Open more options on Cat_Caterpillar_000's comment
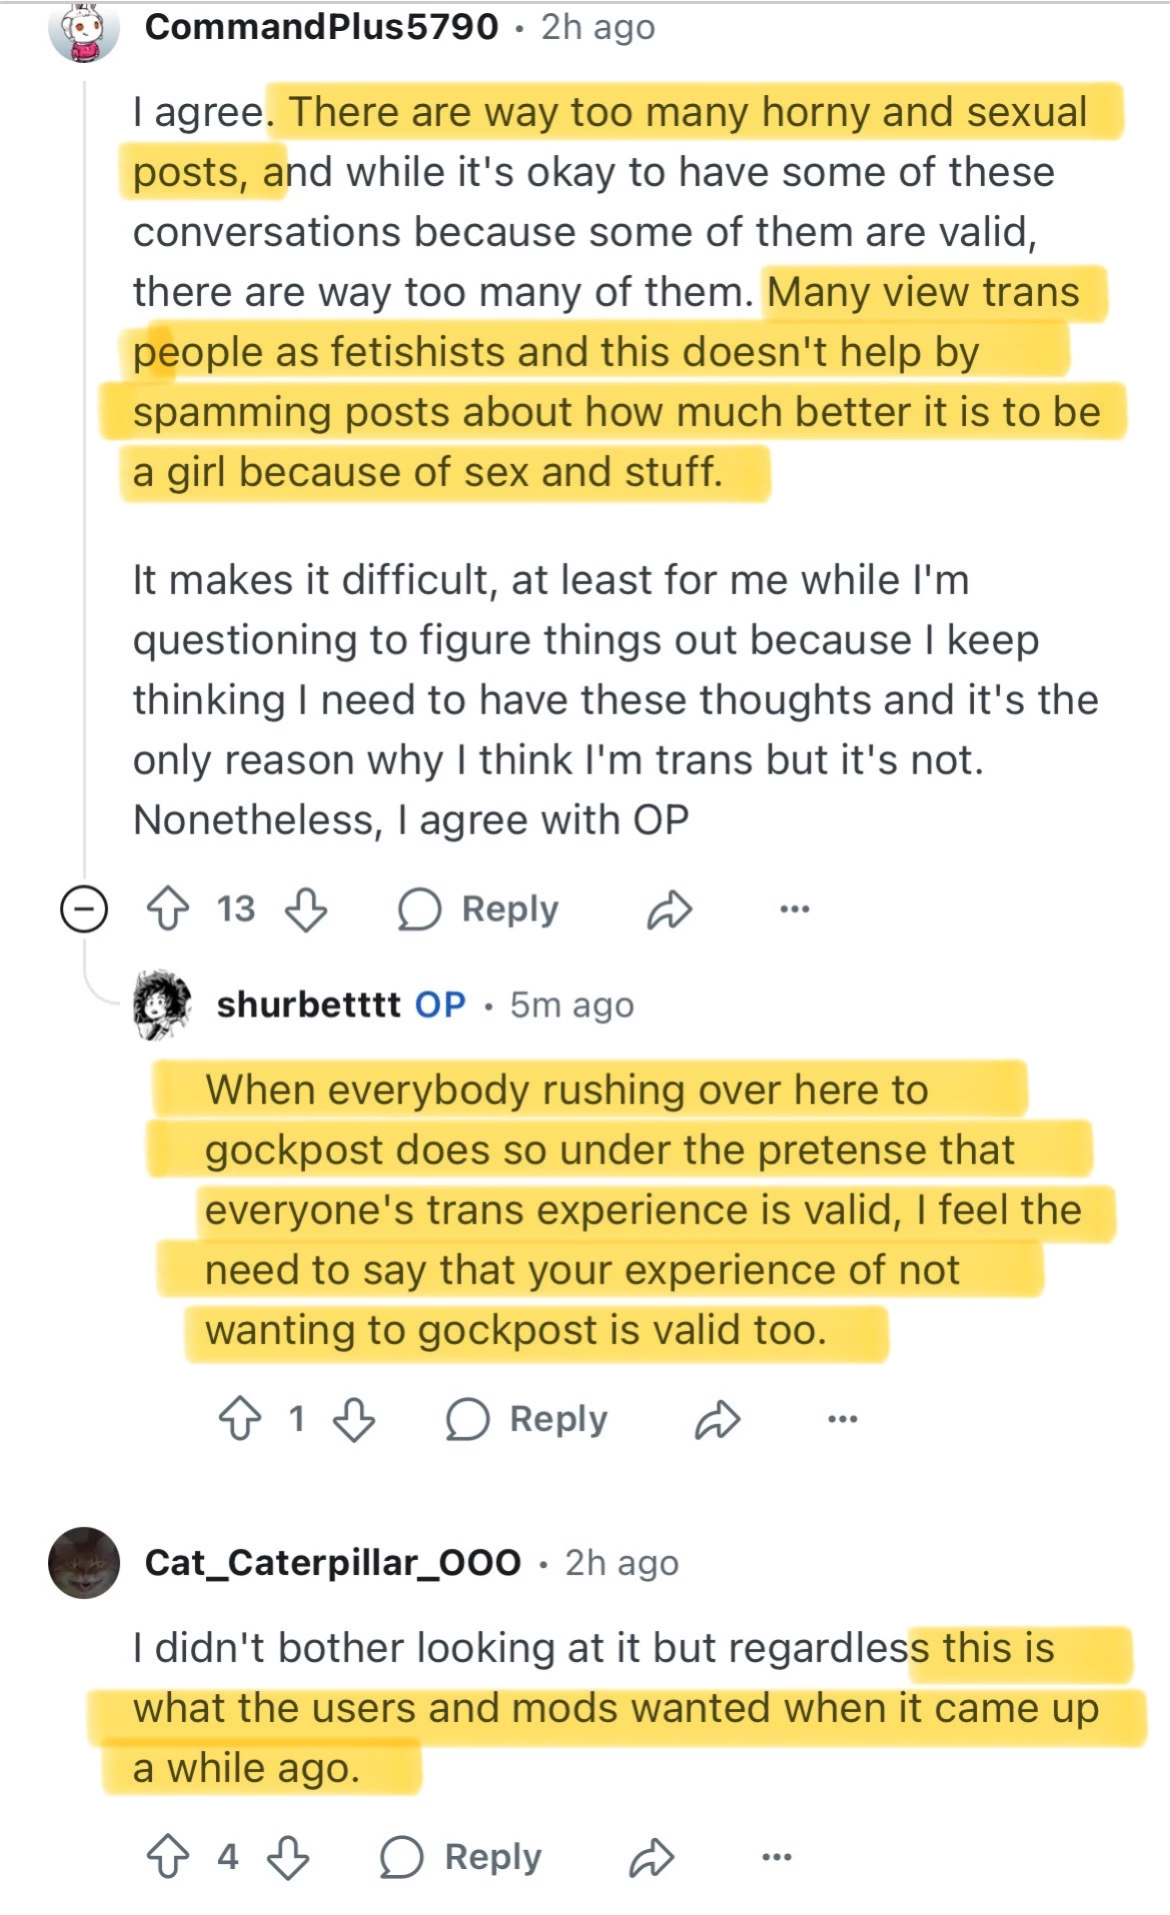This screenshot has width=1170, height=1915. [x=777, y=1857]
